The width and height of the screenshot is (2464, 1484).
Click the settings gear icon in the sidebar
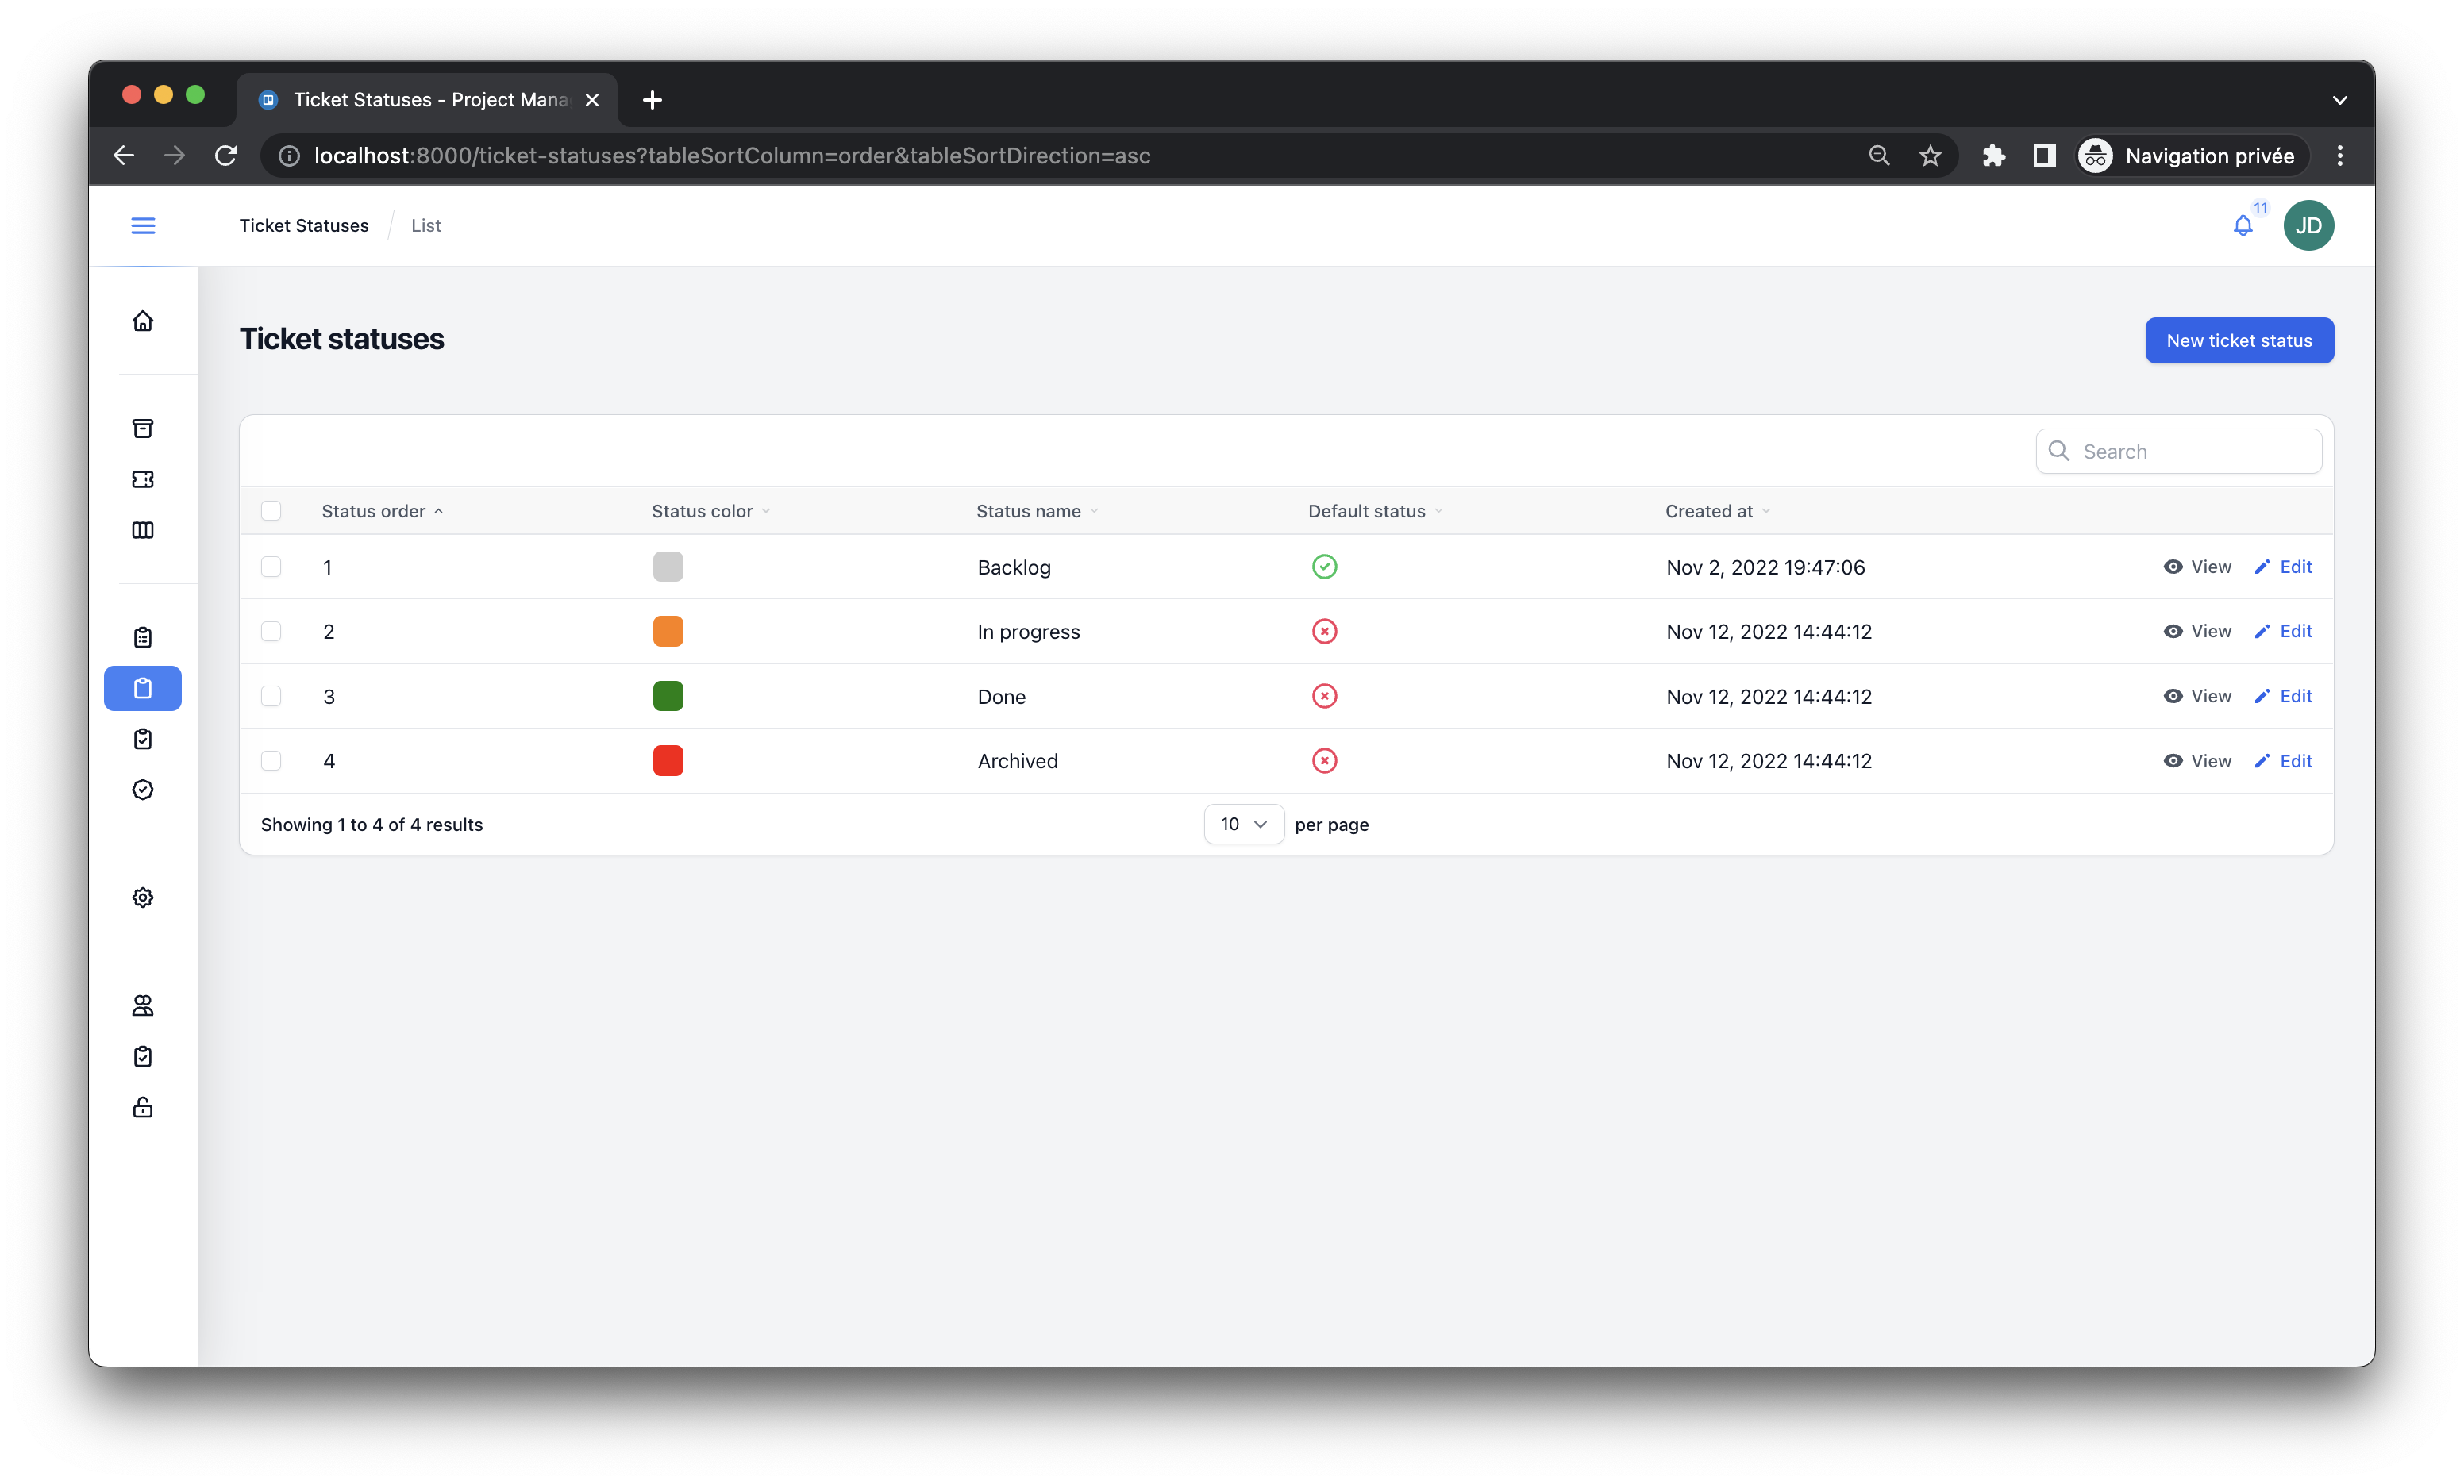(143, 897)
